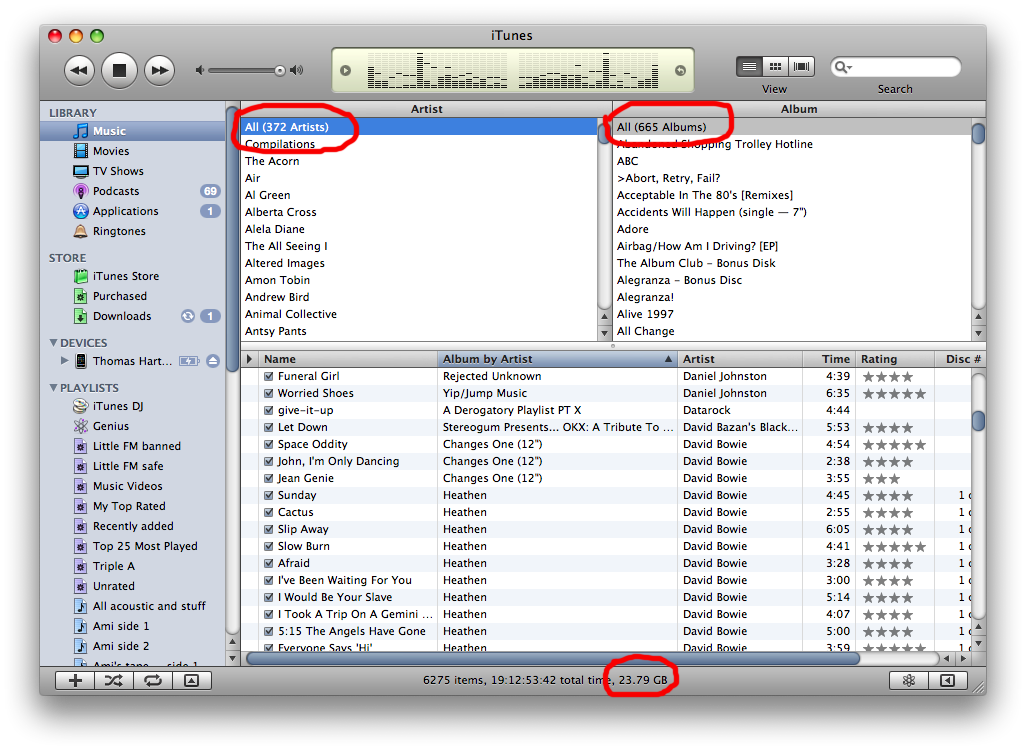Set rating for the Sunday track
Viewport: 1026px width, 750px height.
coord(888,496)
